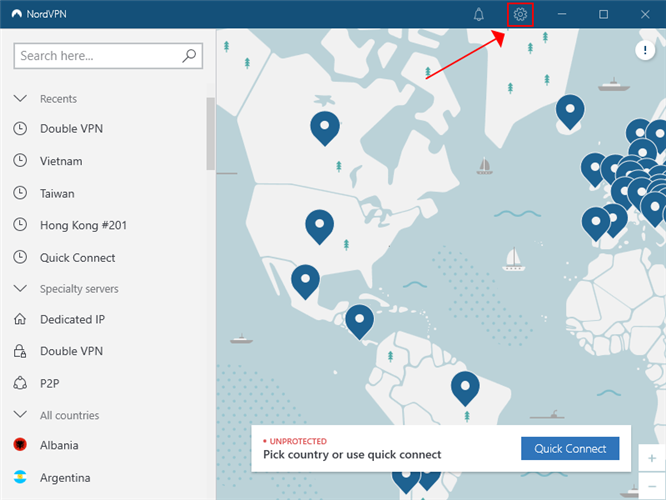
Task: Click the map pin over Canada
Action: (x=325, y=126)
